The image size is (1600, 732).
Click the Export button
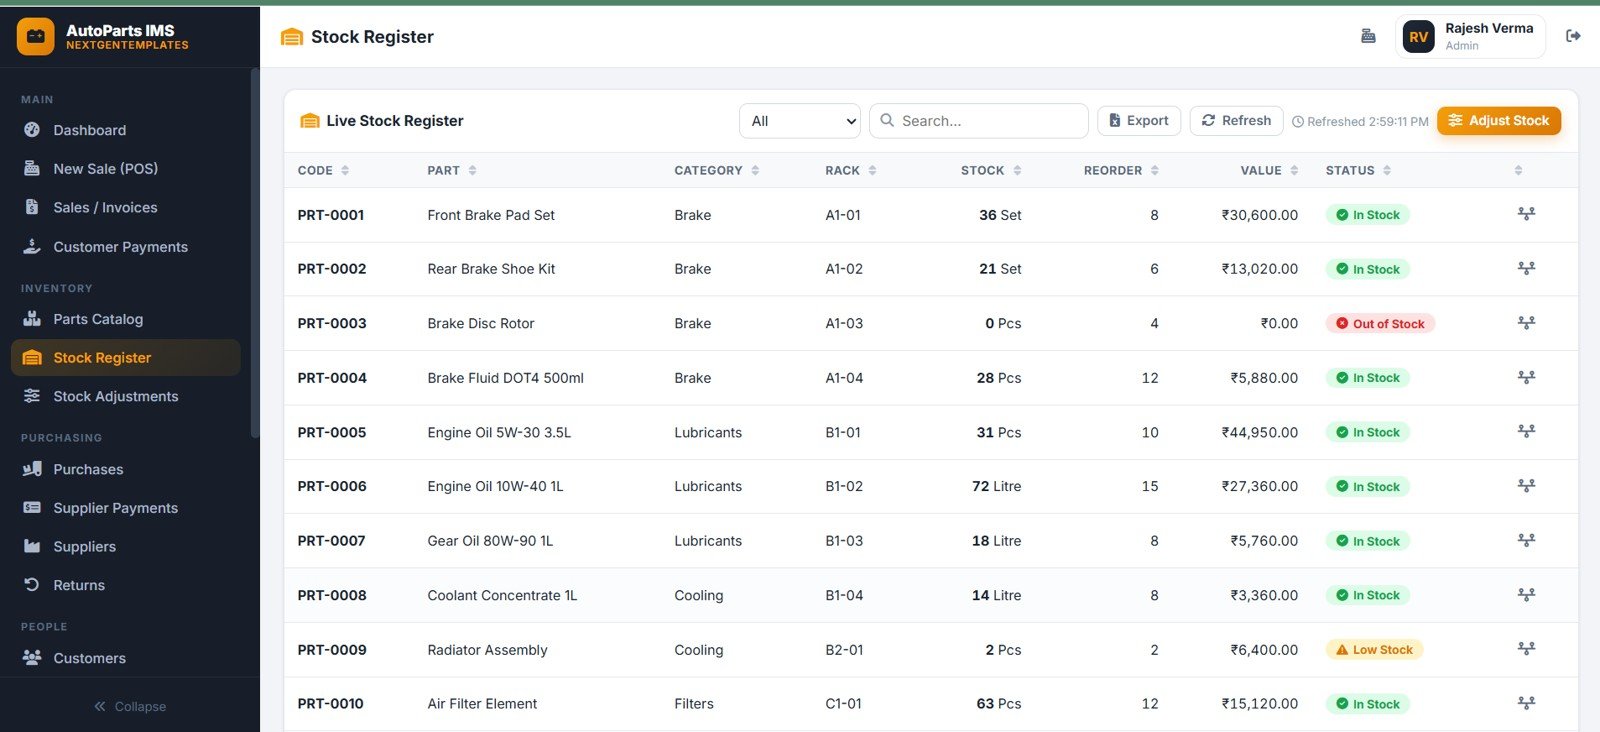[1139, 120]
